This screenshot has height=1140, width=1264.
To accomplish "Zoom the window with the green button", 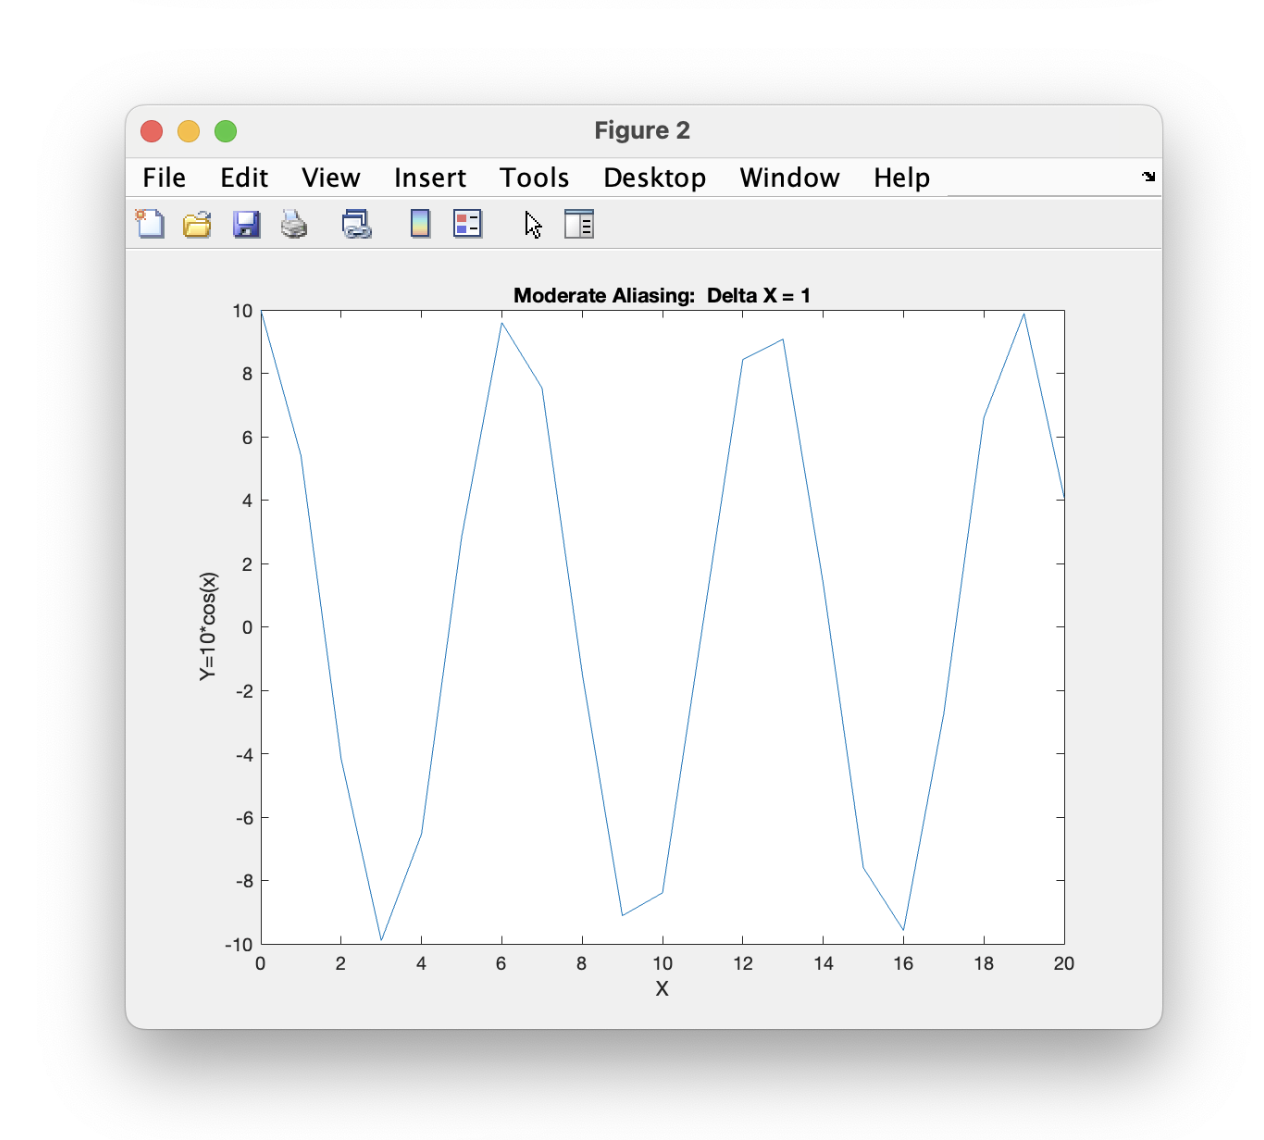I will [x=225, y=131].
